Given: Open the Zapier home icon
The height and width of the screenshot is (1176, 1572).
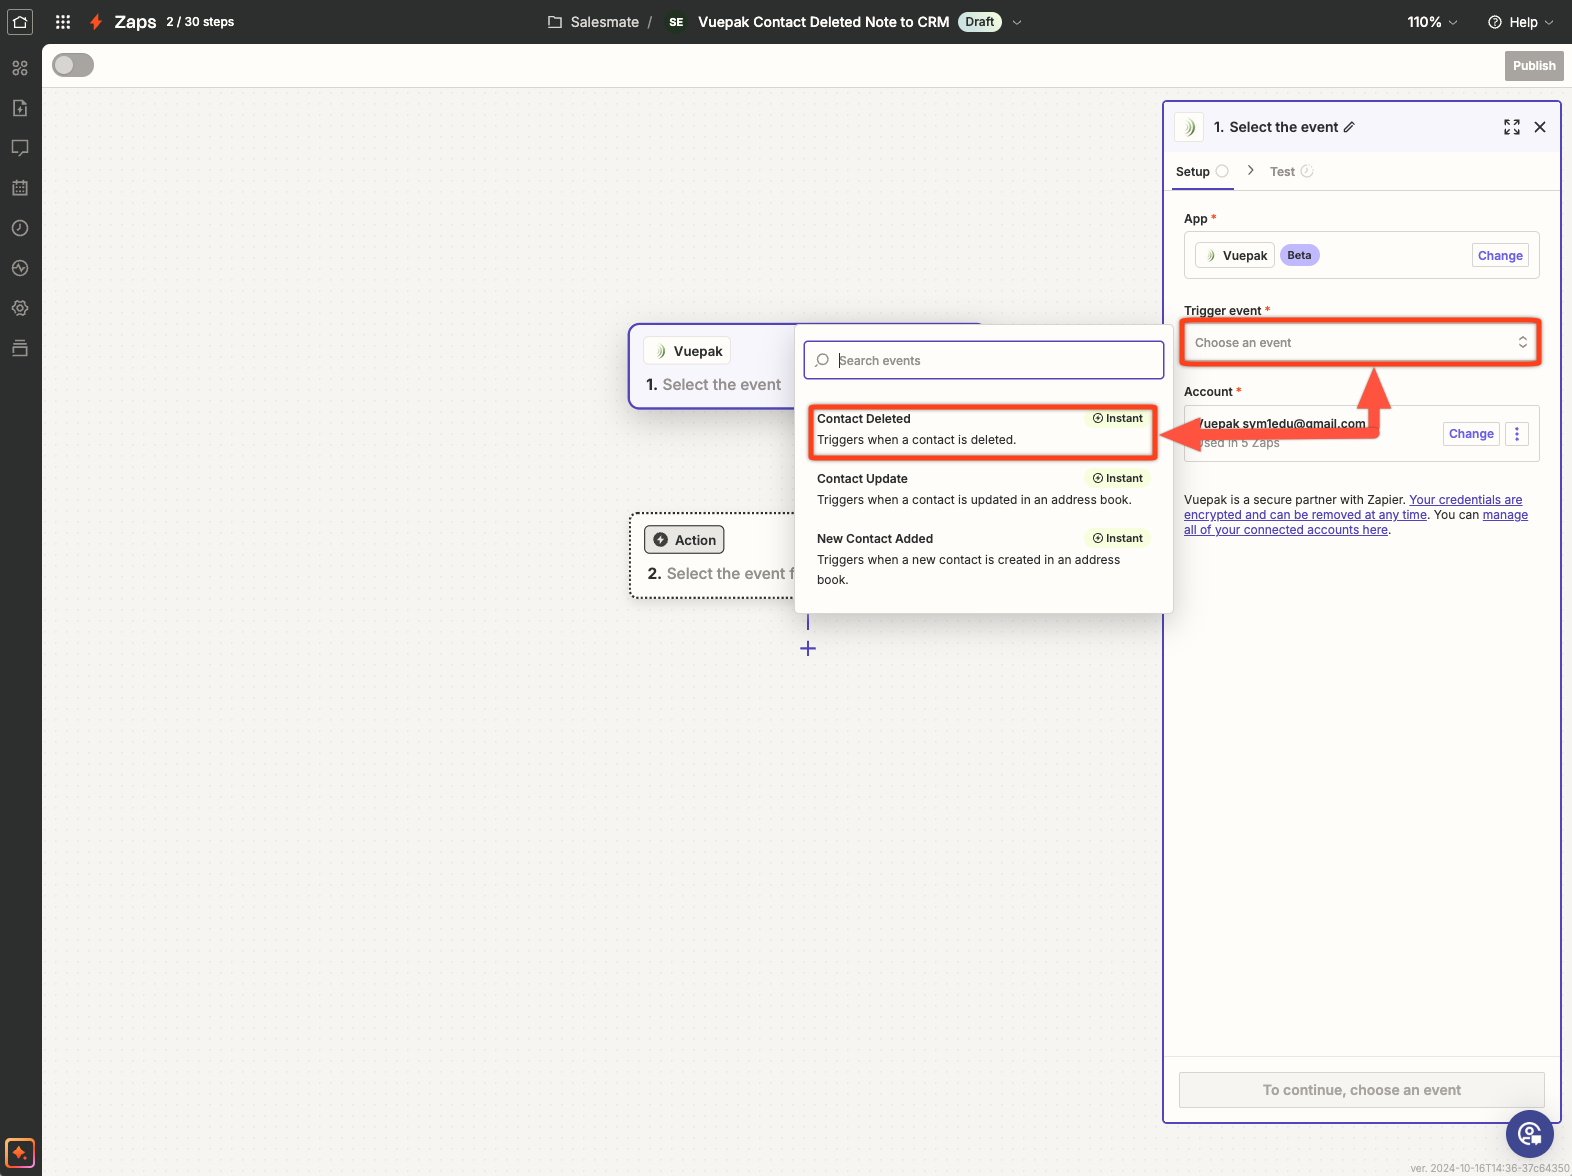Looking at the screenshot, I should point(20,22).
